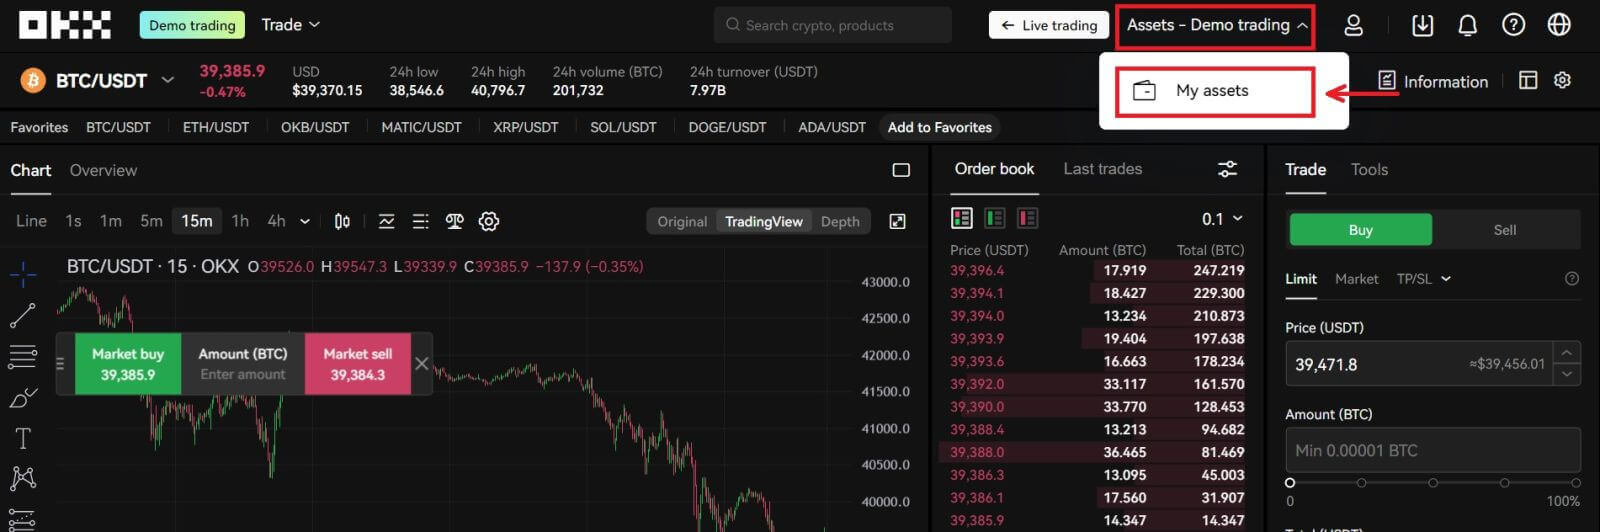Show only sell orders in order book
Screen dimensions: 1600x532
(x=1027, y=218)
